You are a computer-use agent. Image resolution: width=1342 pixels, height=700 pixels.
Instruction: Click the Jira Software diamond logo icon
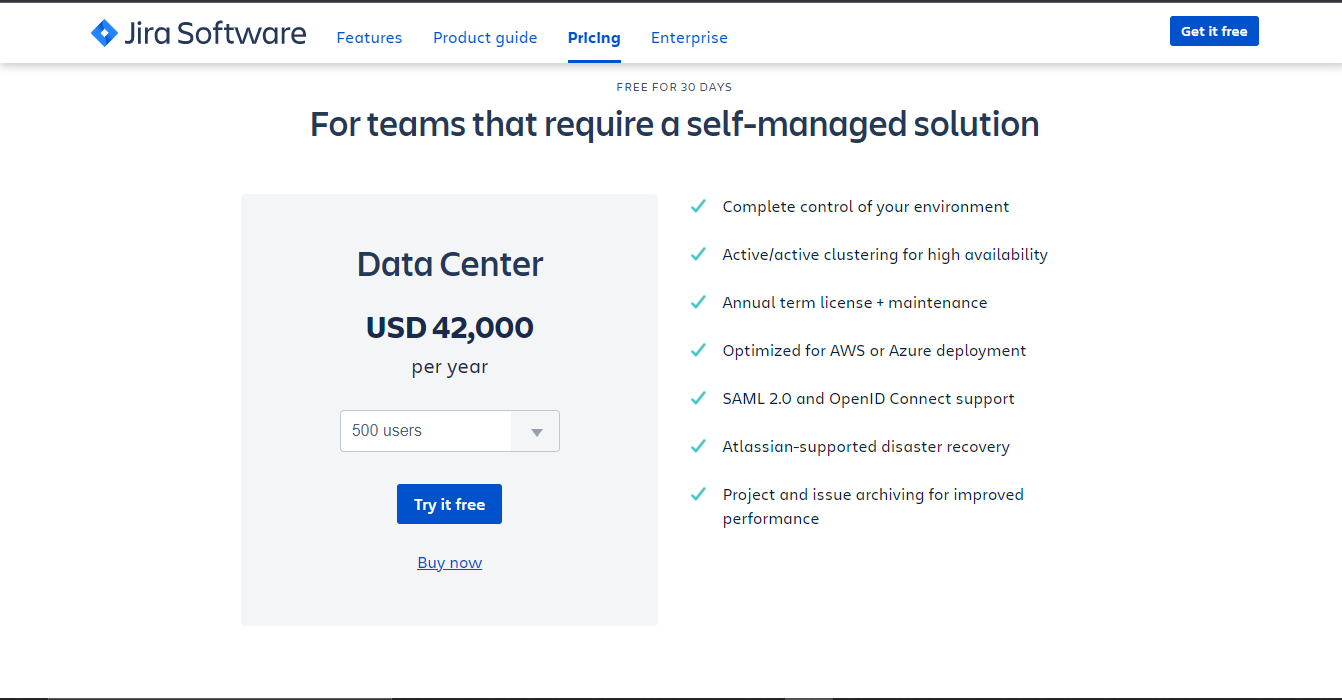104,33
